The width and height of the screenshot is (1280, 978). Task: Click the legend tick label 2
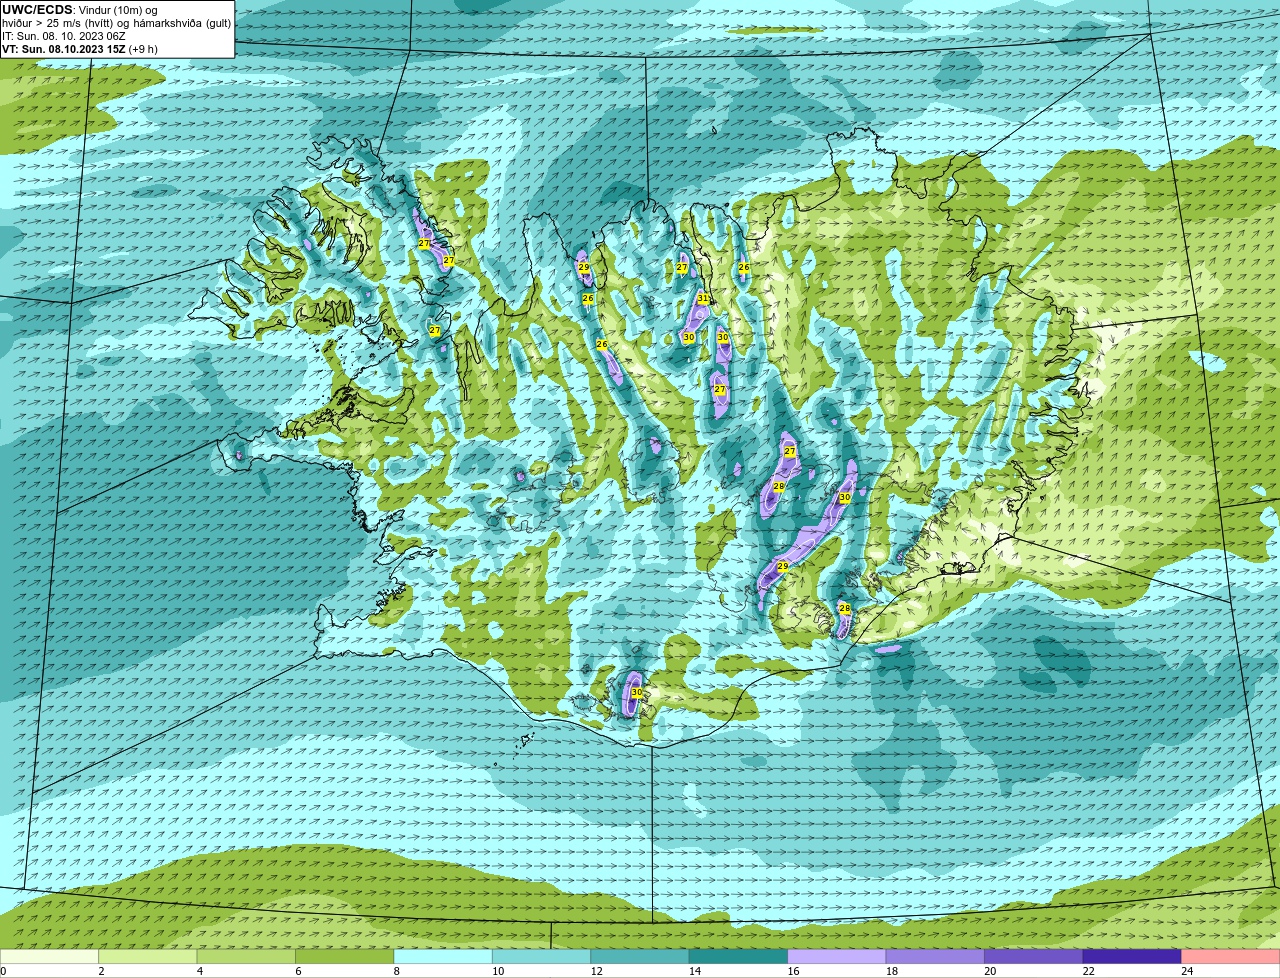(101, 971)
